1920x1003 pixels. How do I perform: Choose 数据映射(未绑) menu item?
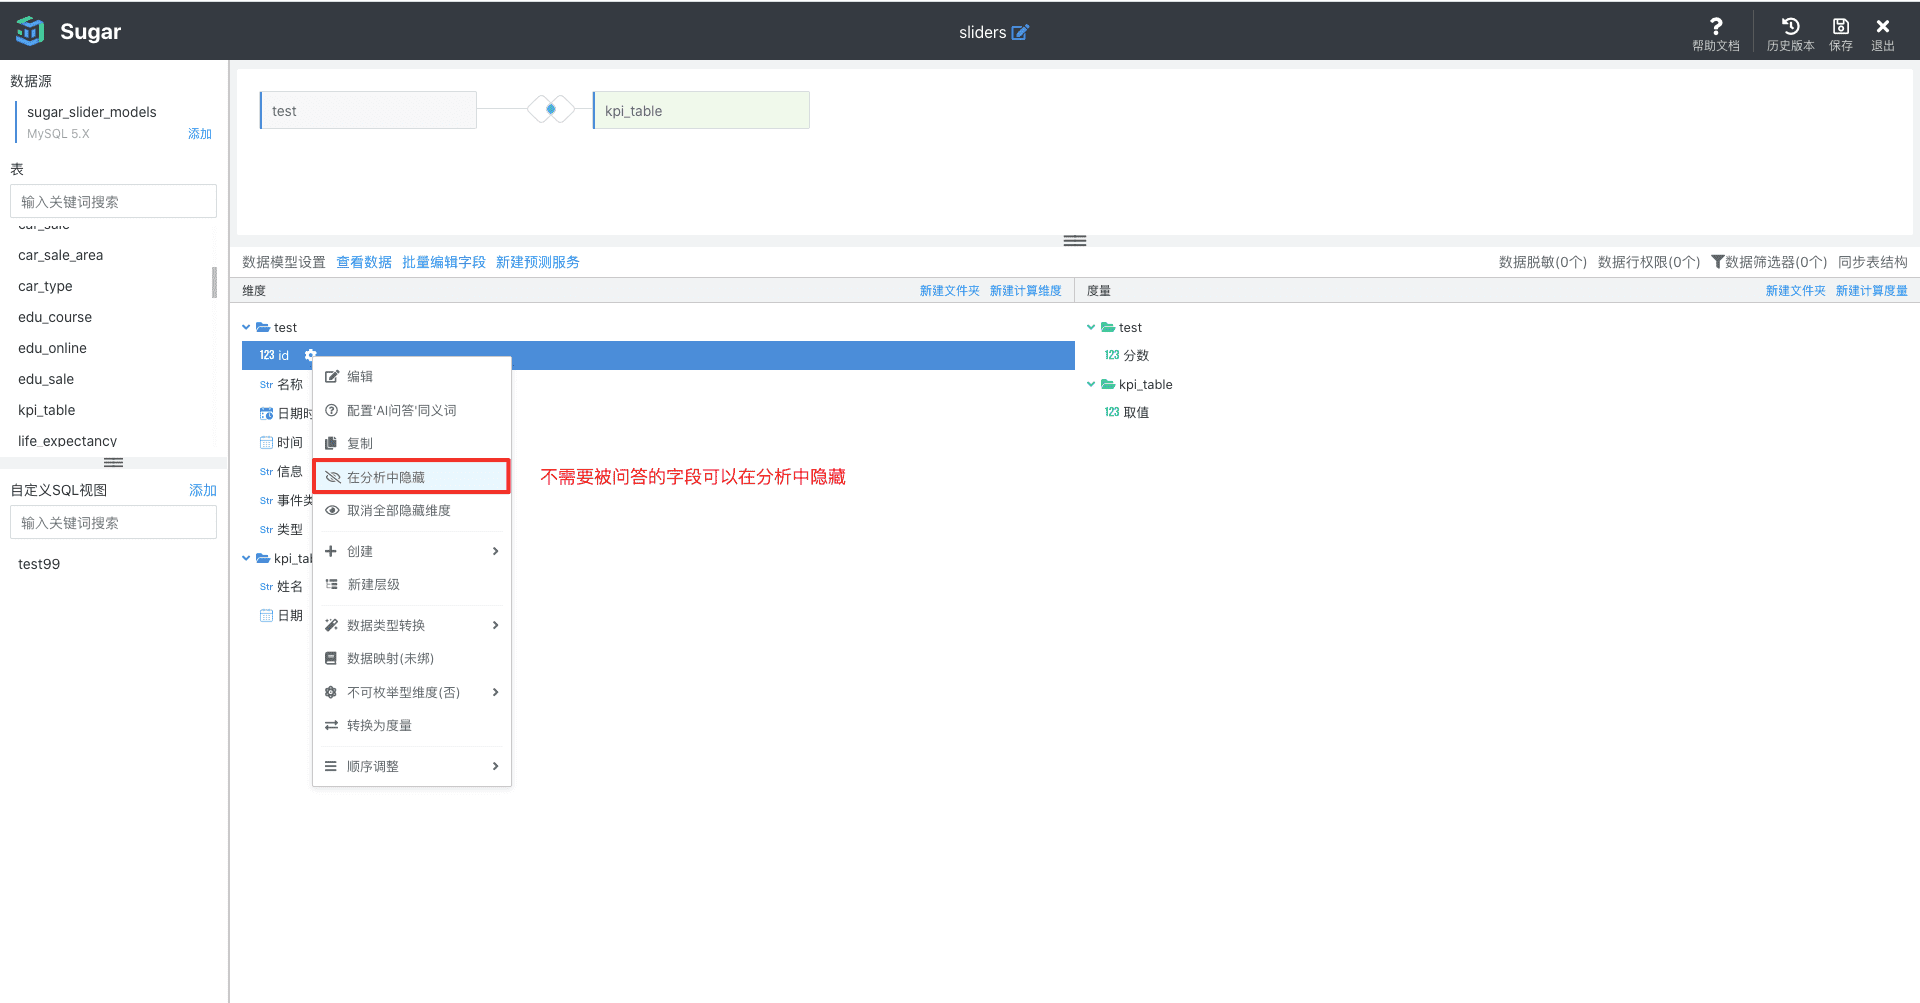[x=412, y=658]
